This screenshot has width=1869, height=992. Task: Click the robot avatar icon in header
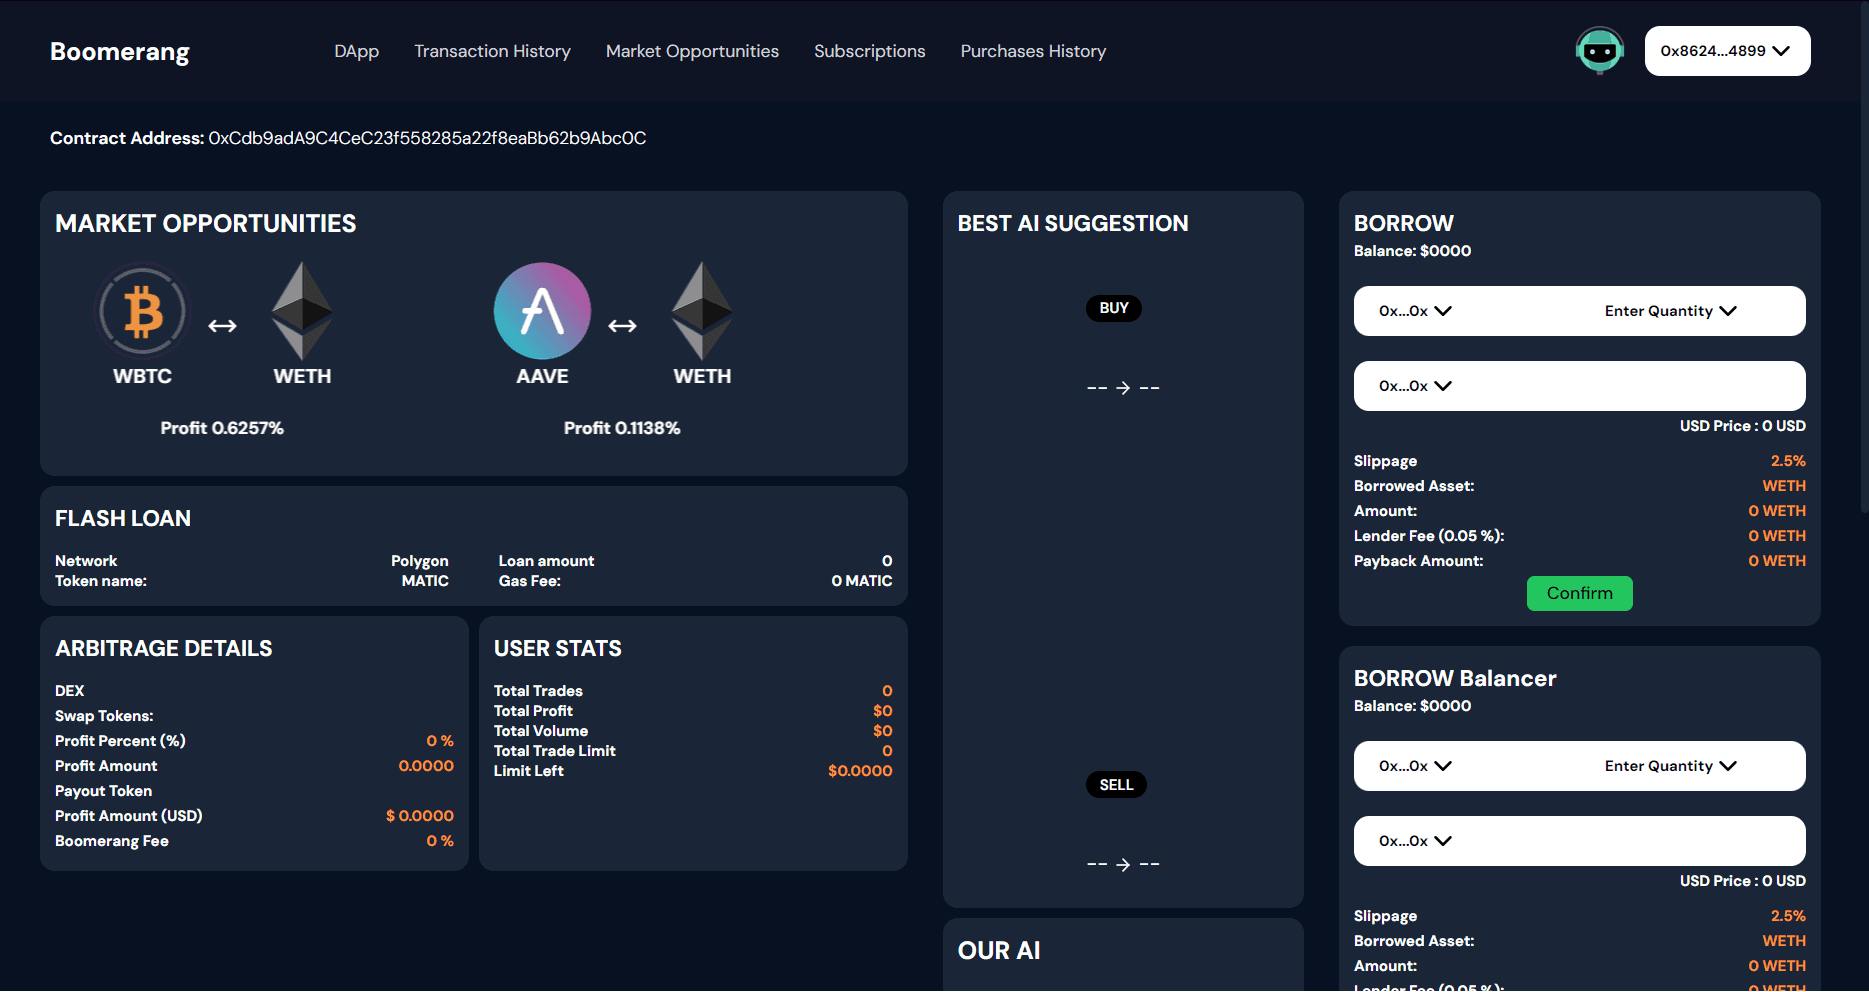(1600, 51)
